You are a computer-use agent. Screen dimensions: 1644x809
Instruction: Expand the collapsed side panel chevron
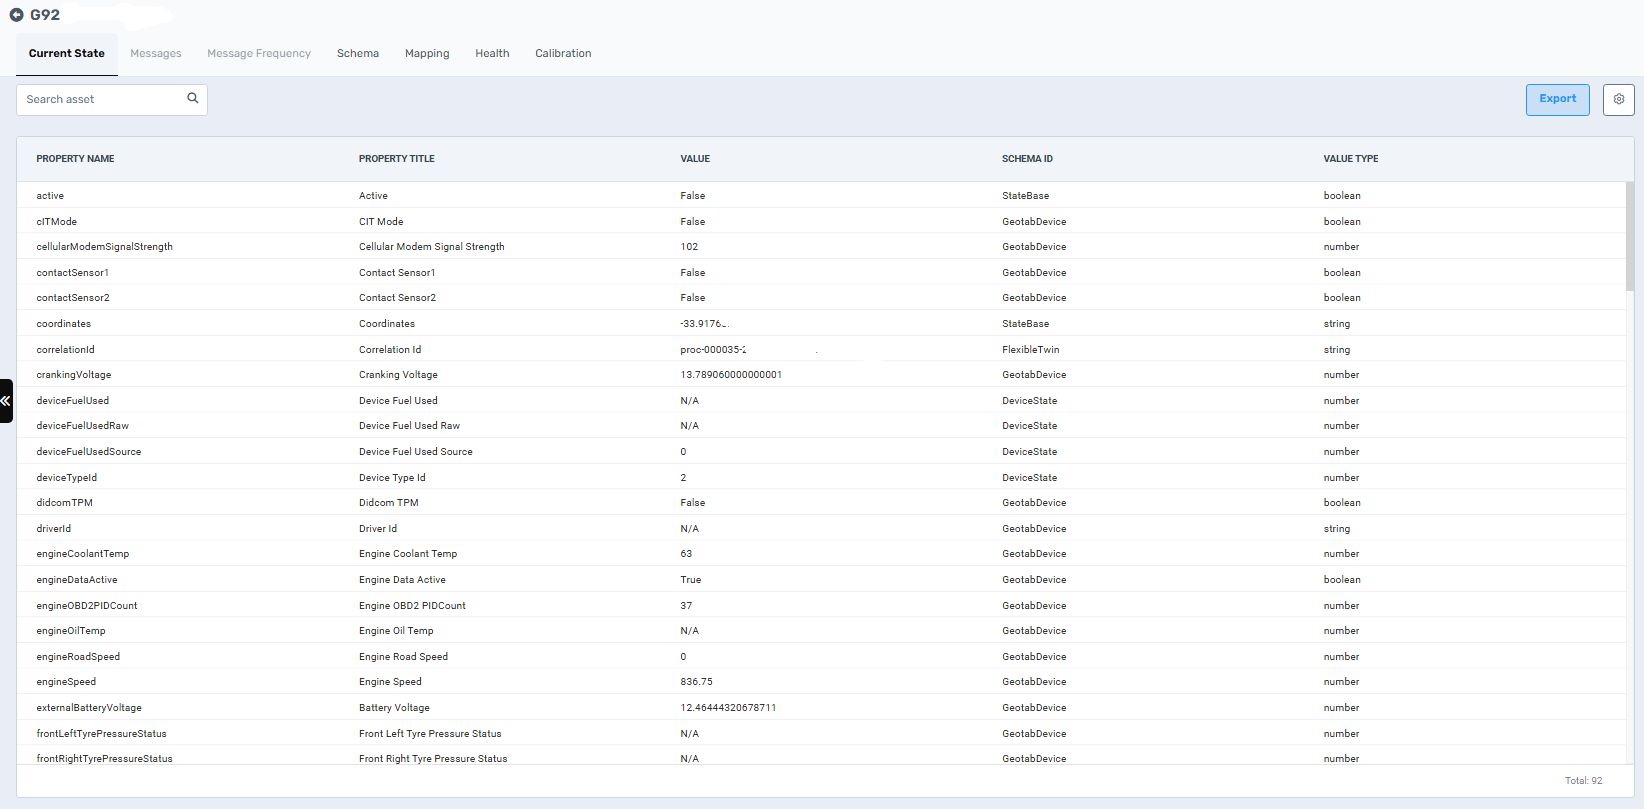tap(6, 400)
